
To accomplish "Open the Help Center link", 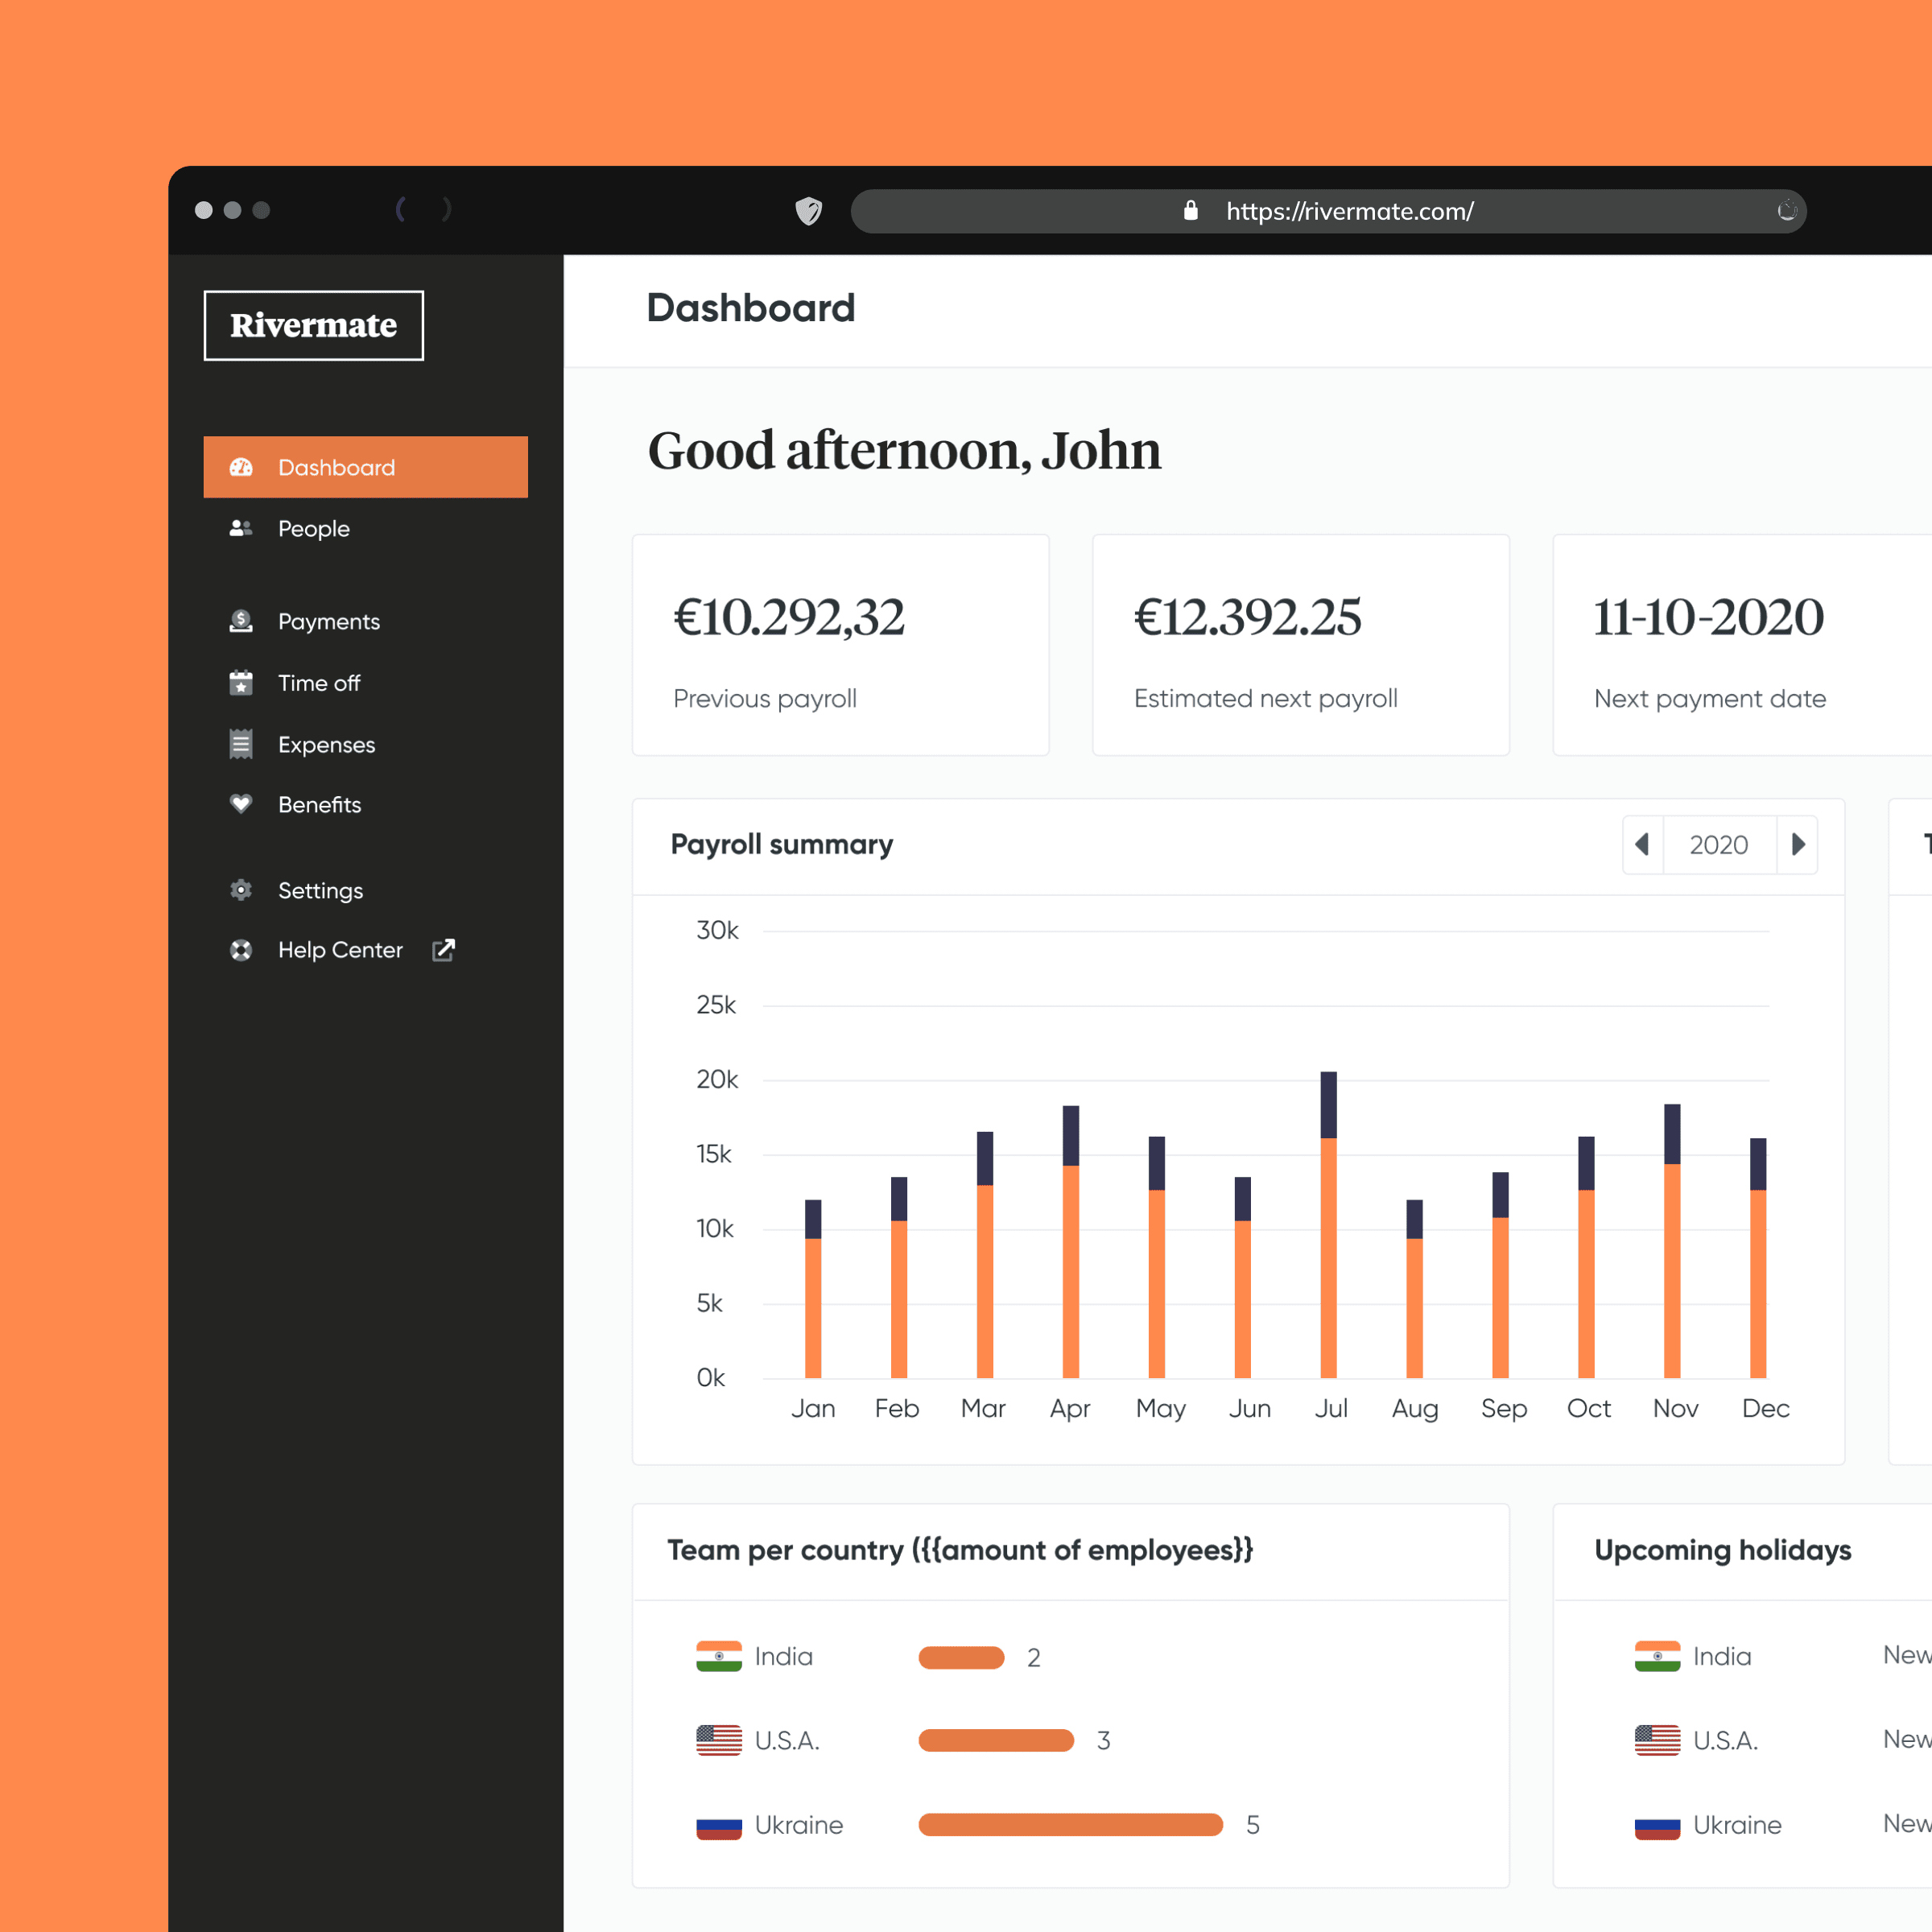I will [x=340, y=950].
